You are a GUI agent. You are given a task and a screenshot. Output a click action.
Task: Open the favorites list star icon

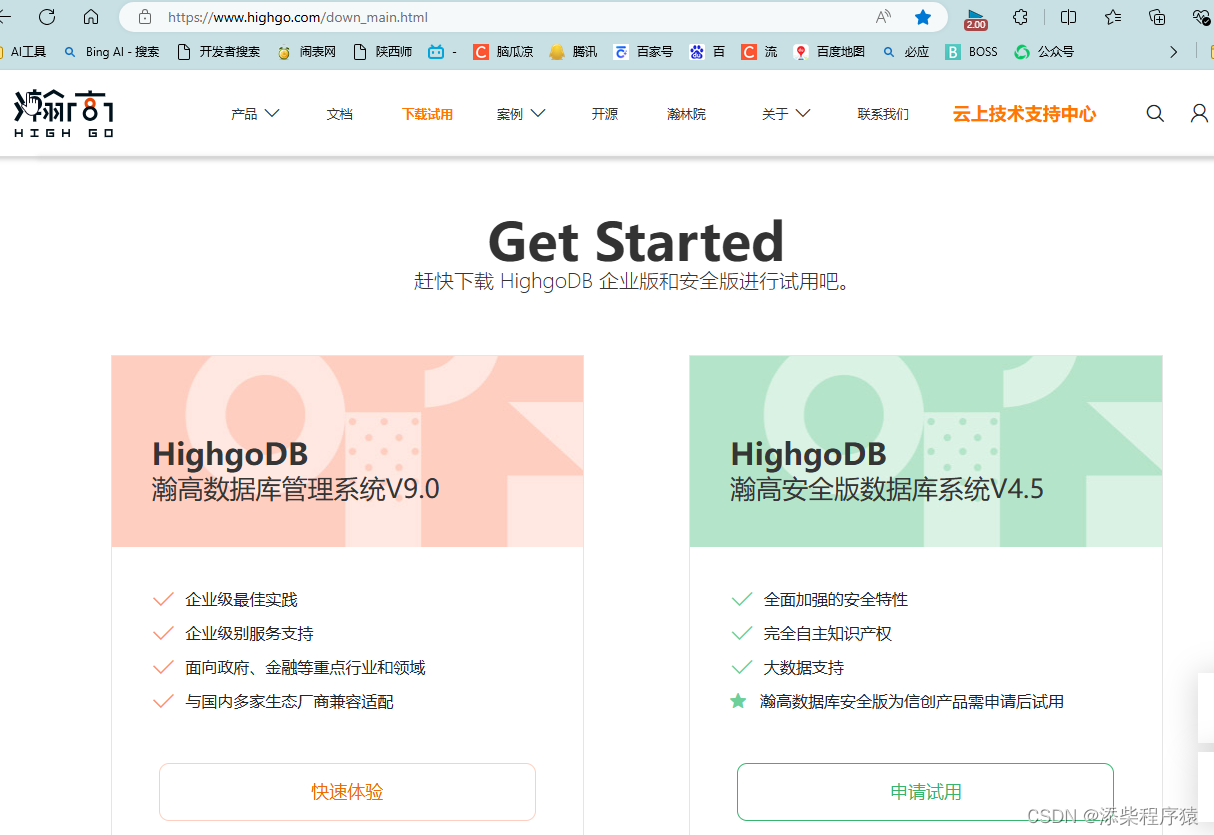(1113, 17)
